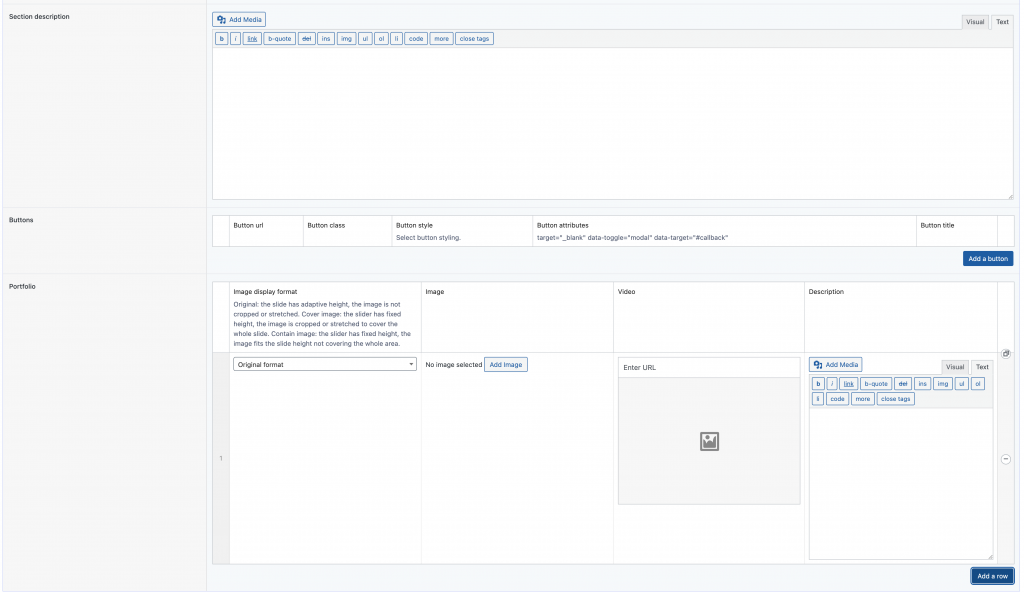Click del tag in Section description toolbar
Screen dimensions: 1024x592
pos(306,39)
